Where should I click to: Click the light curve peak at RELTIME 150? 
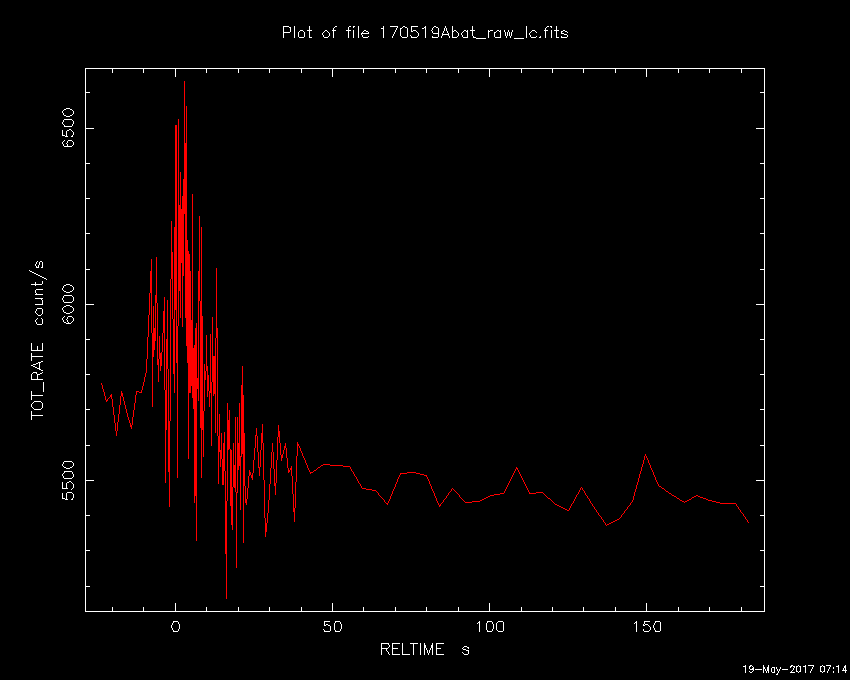click(646, 455)
